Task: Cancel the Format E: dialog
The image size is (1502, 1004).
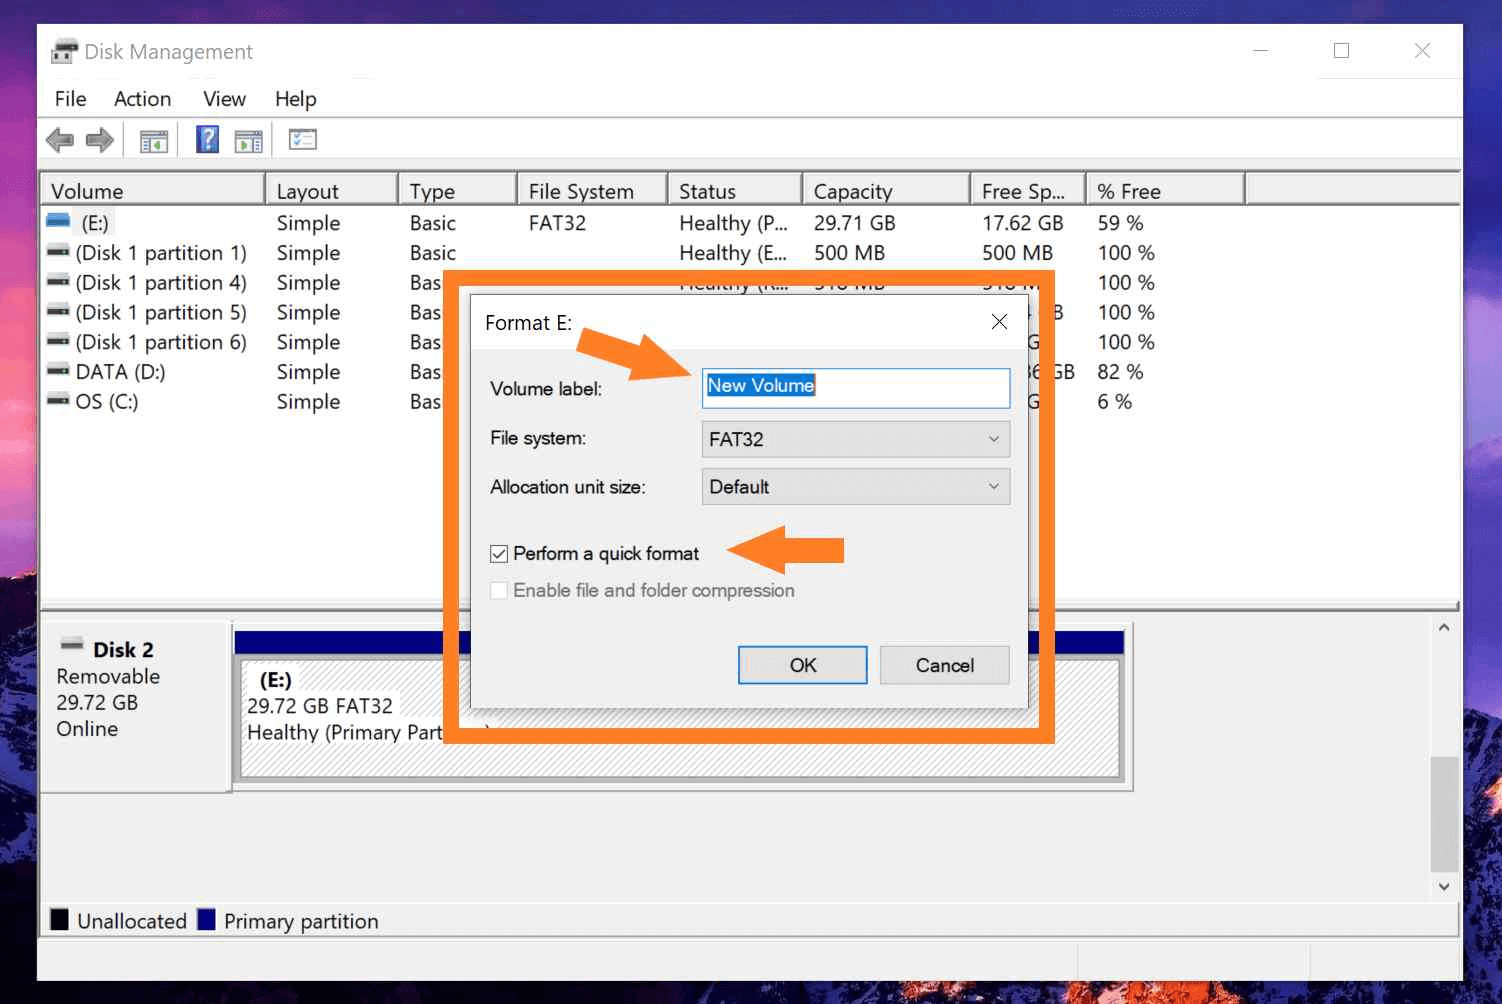Action: coord(943,665)
